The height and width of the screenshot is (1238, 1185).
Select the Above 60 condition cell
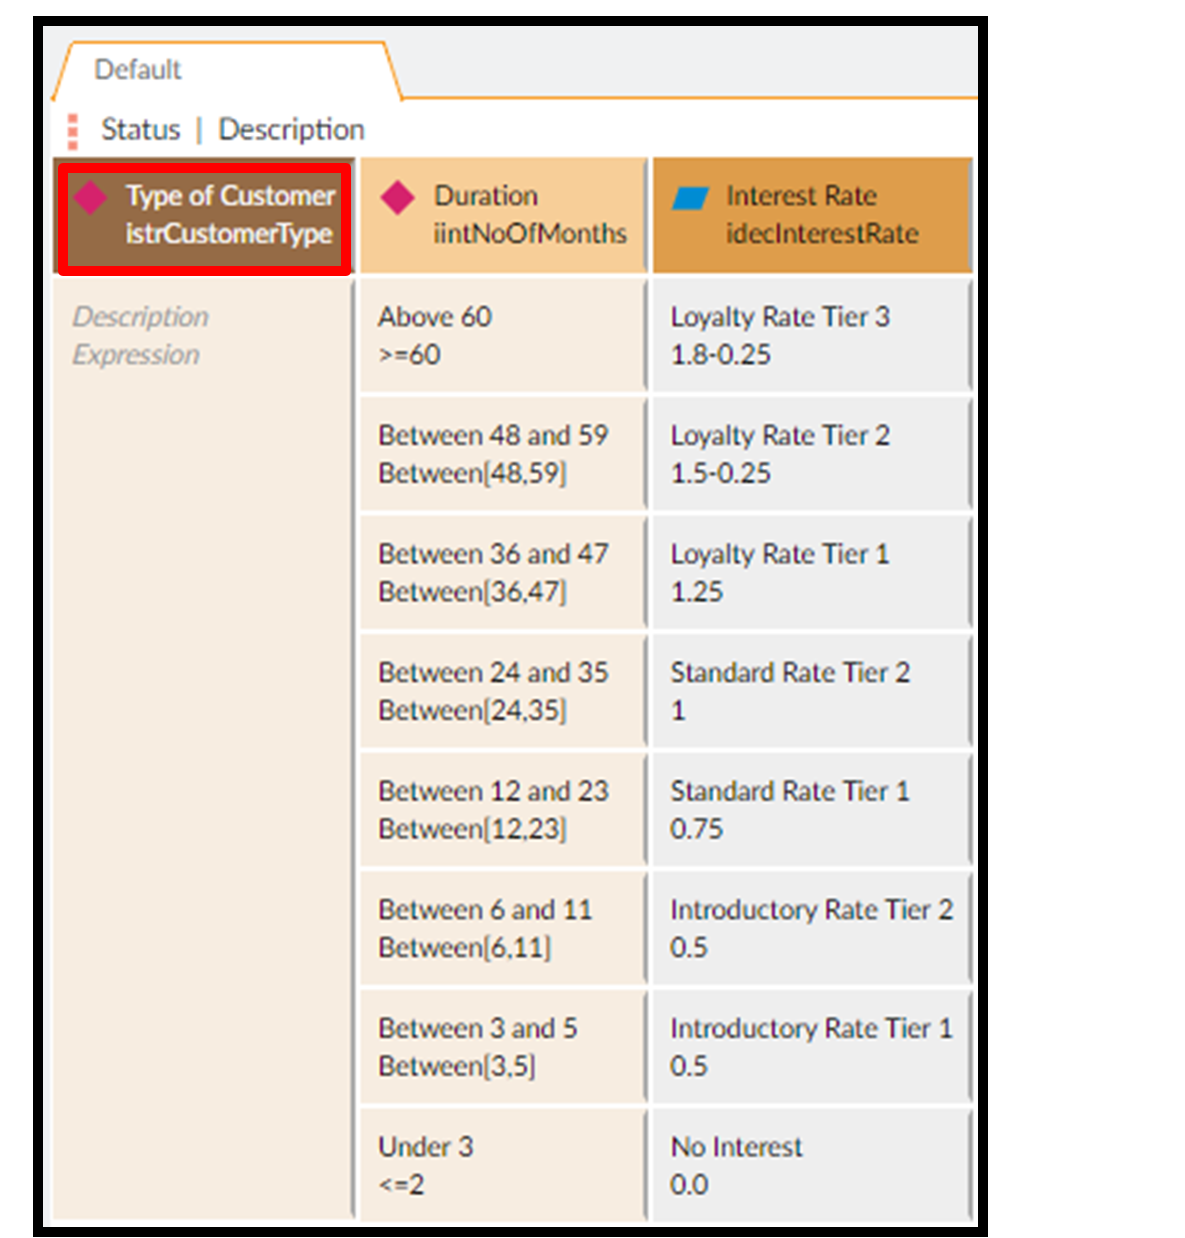503,336
